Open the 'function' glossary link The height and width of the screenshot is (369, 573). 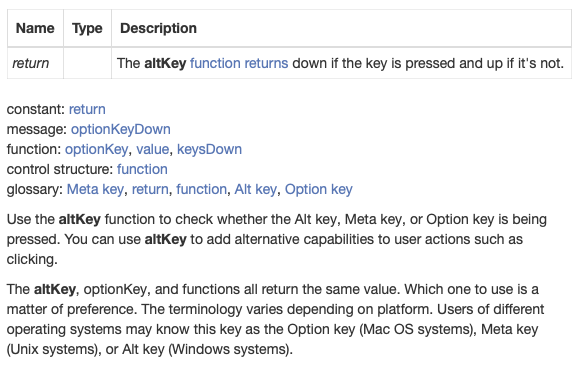201,189
